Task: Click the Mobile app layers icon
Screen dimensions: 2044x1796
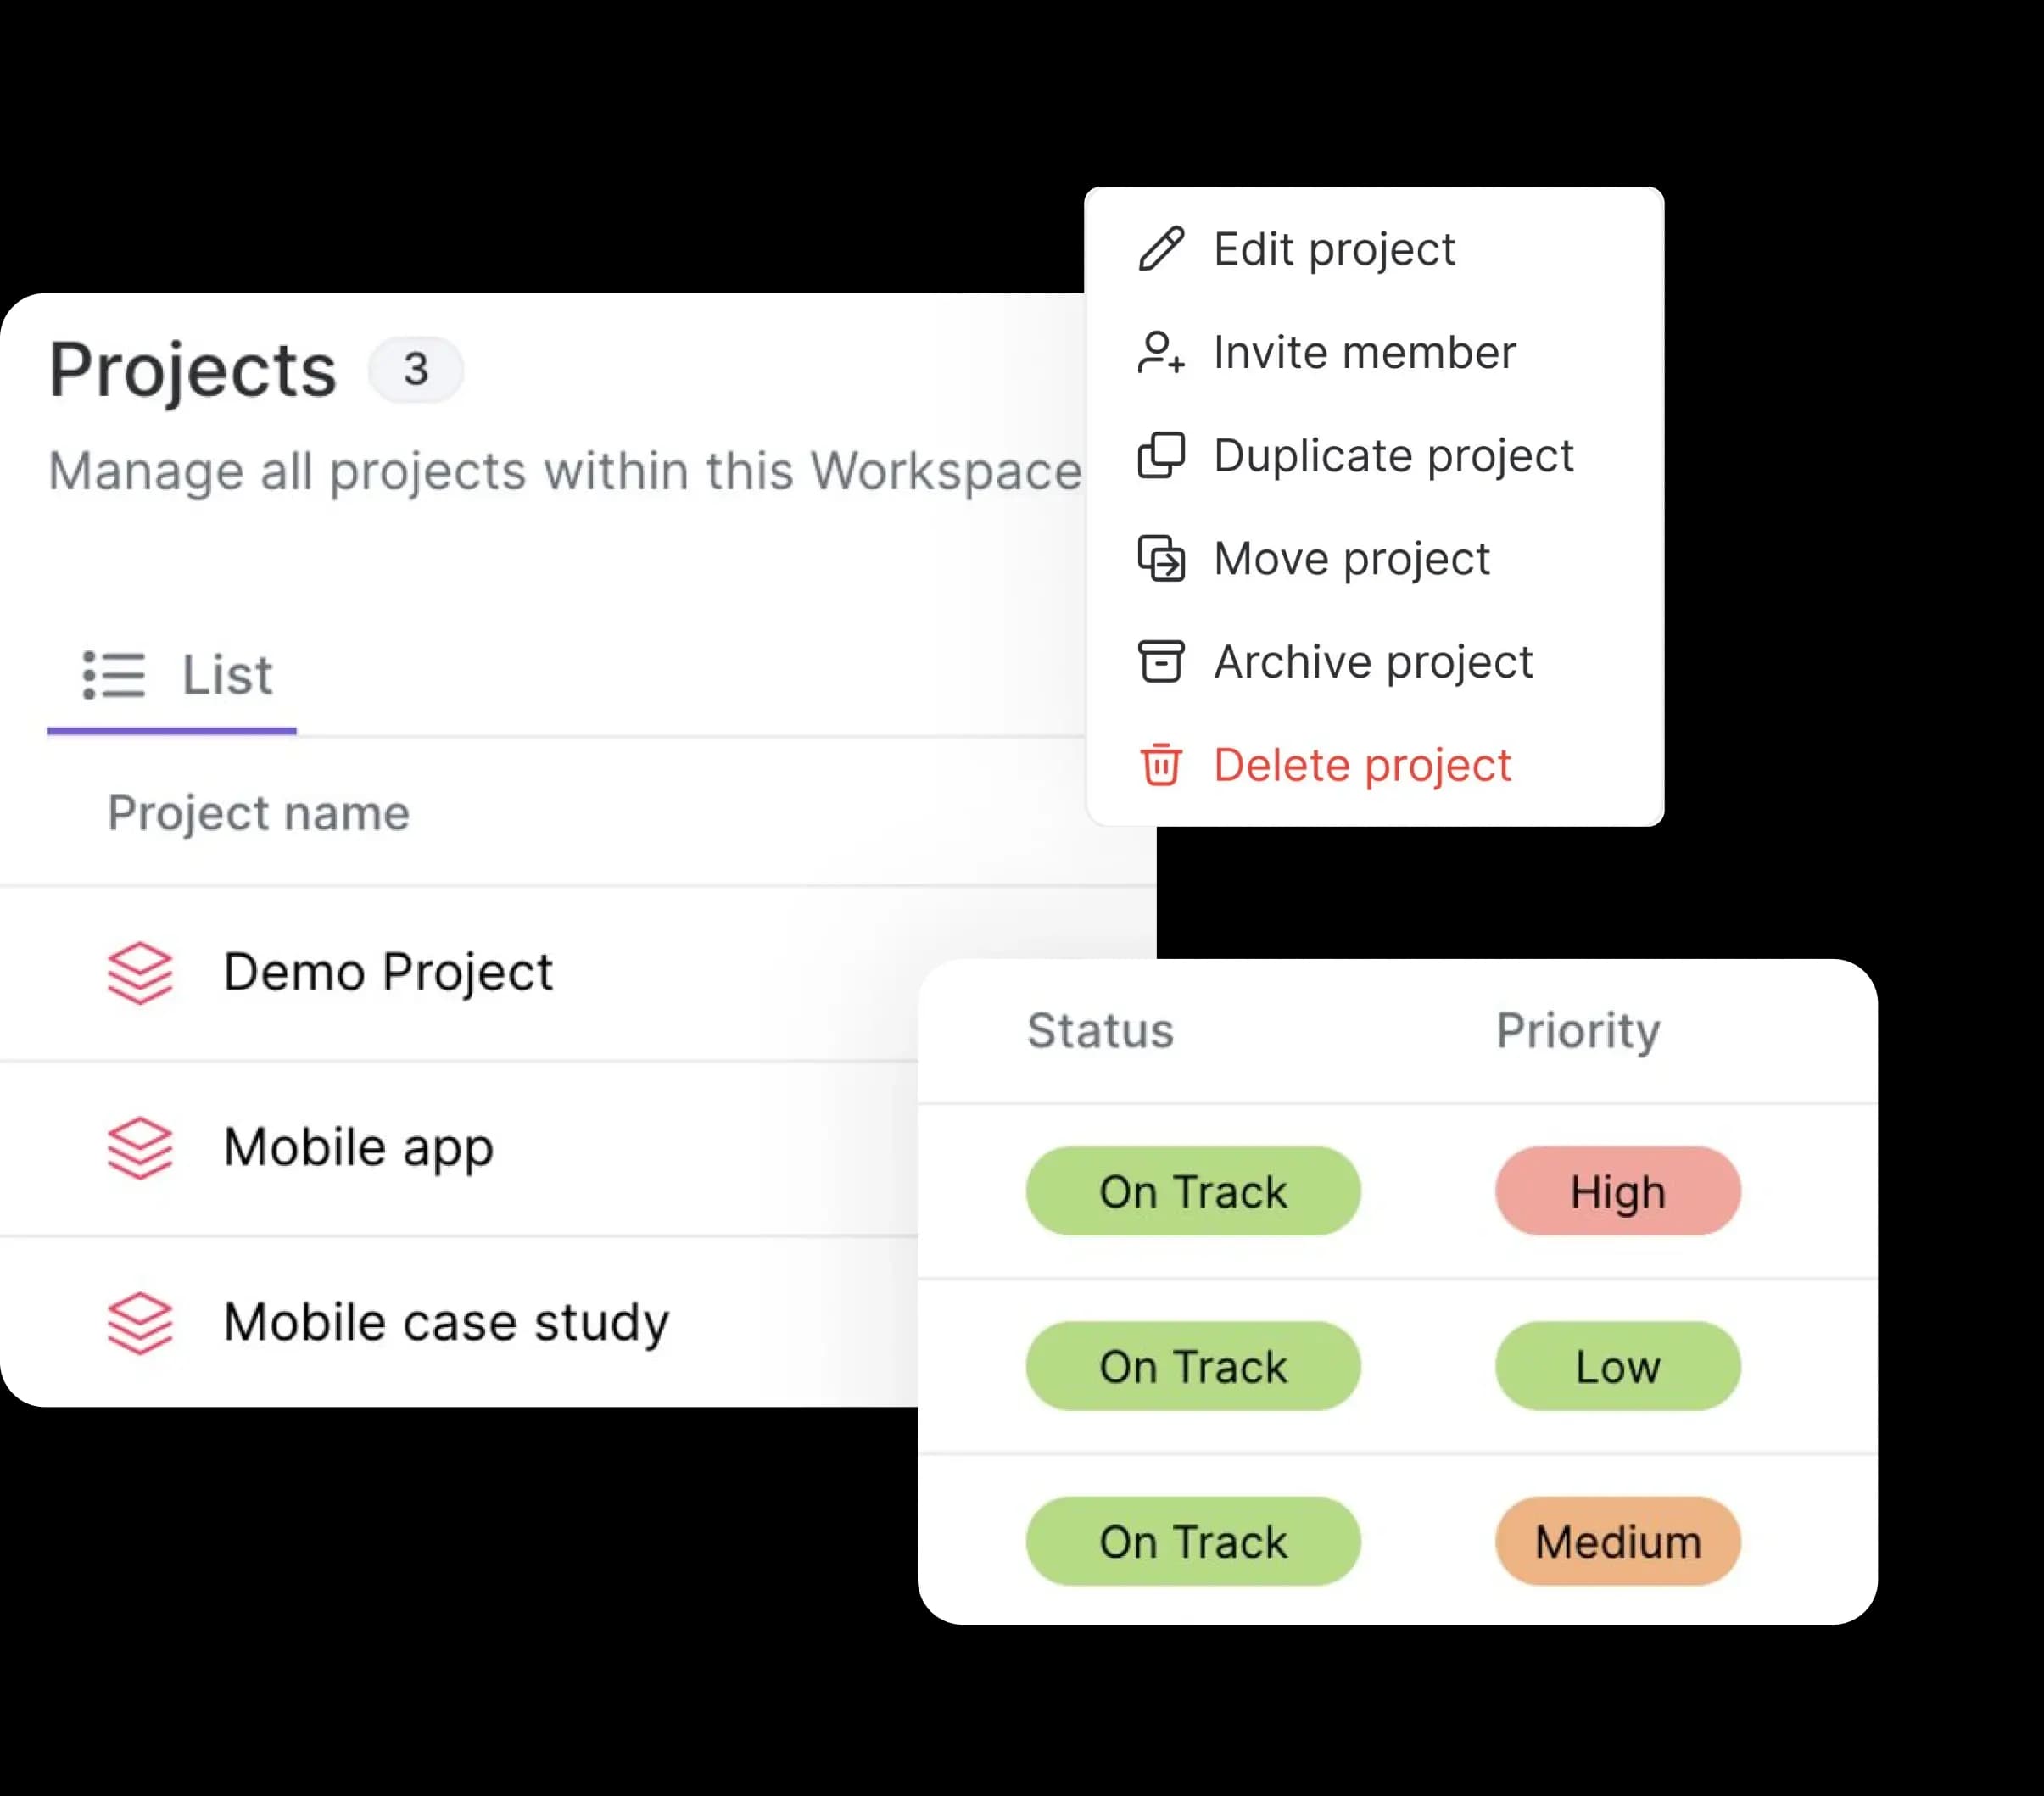Action: 140,1148
